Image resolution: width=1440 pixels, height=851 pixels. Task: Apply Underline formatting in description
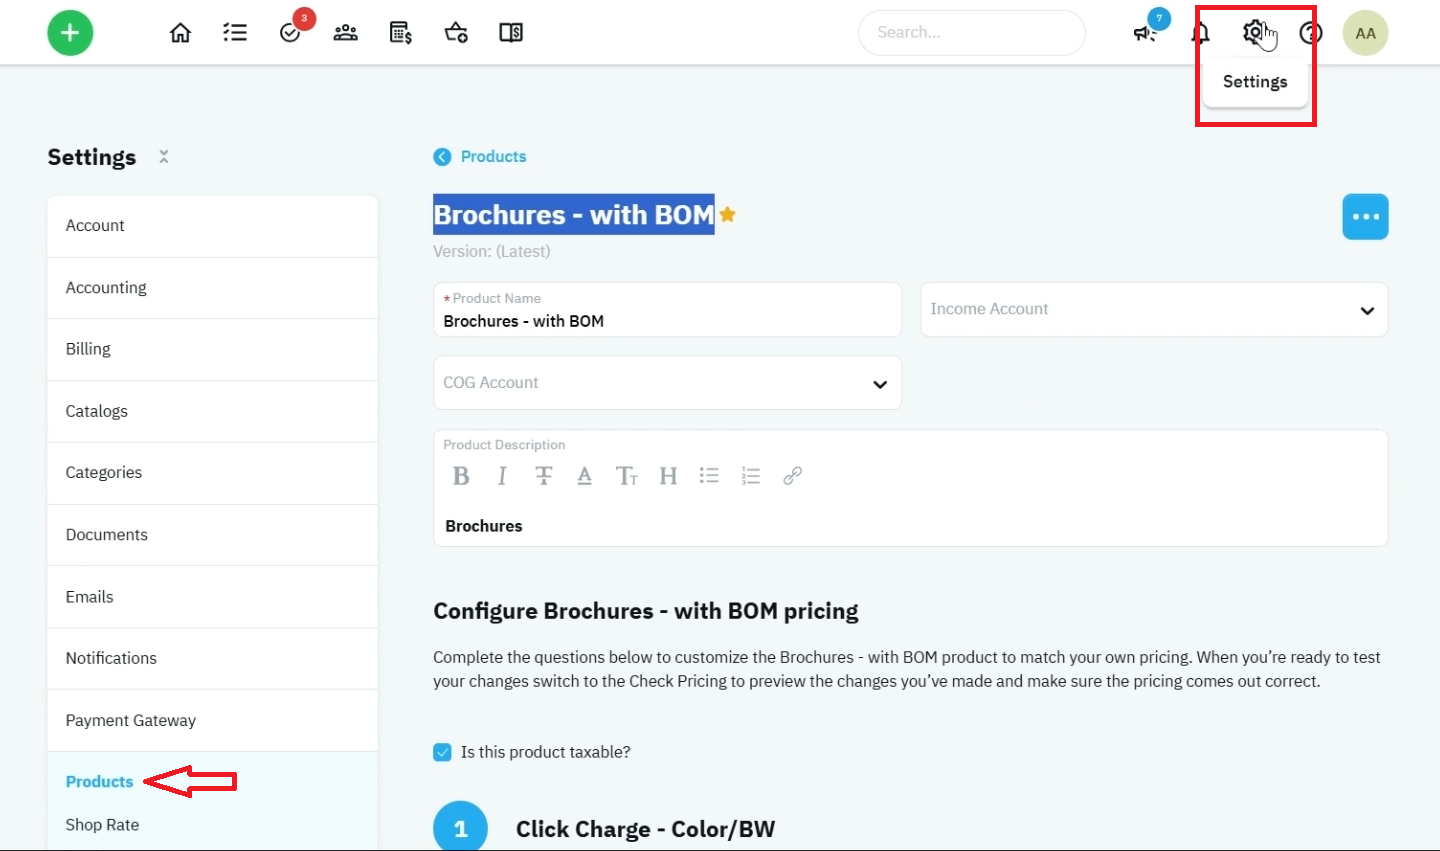coord(585,476)
